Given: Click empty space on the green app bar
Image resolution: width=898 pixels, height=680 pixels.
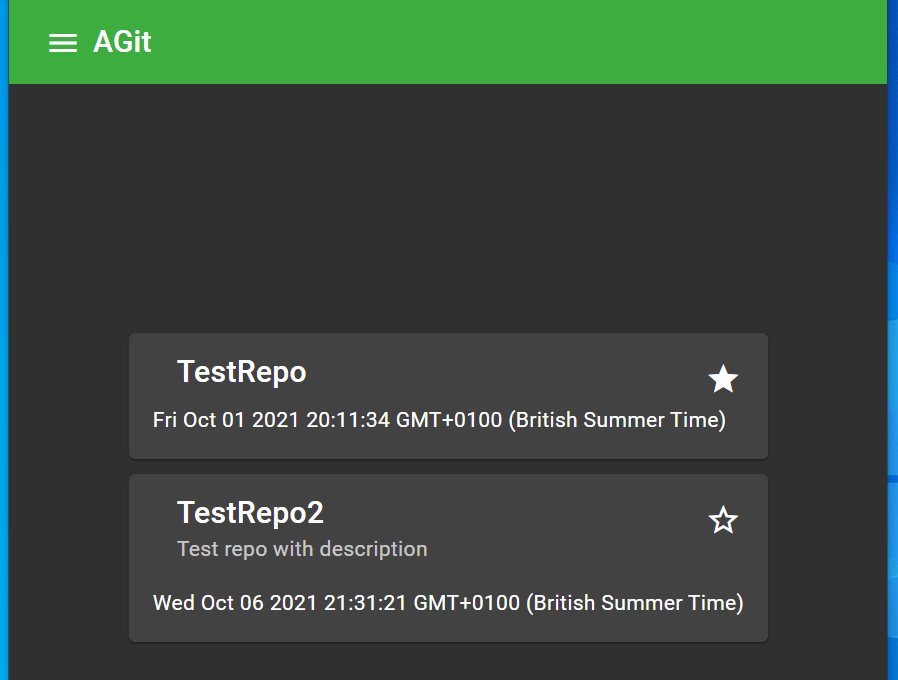Looking at the screenshot, I should [x=500, y=42].
